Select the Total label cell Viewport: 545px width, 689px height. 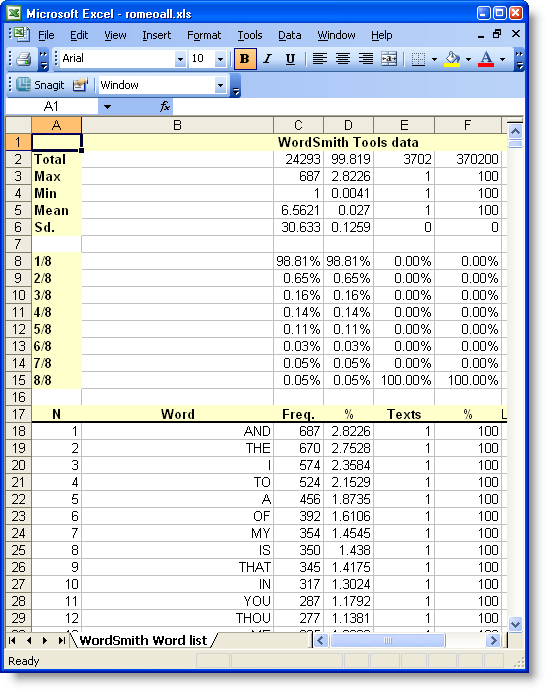pyautogui.click(x=56, y=159)
